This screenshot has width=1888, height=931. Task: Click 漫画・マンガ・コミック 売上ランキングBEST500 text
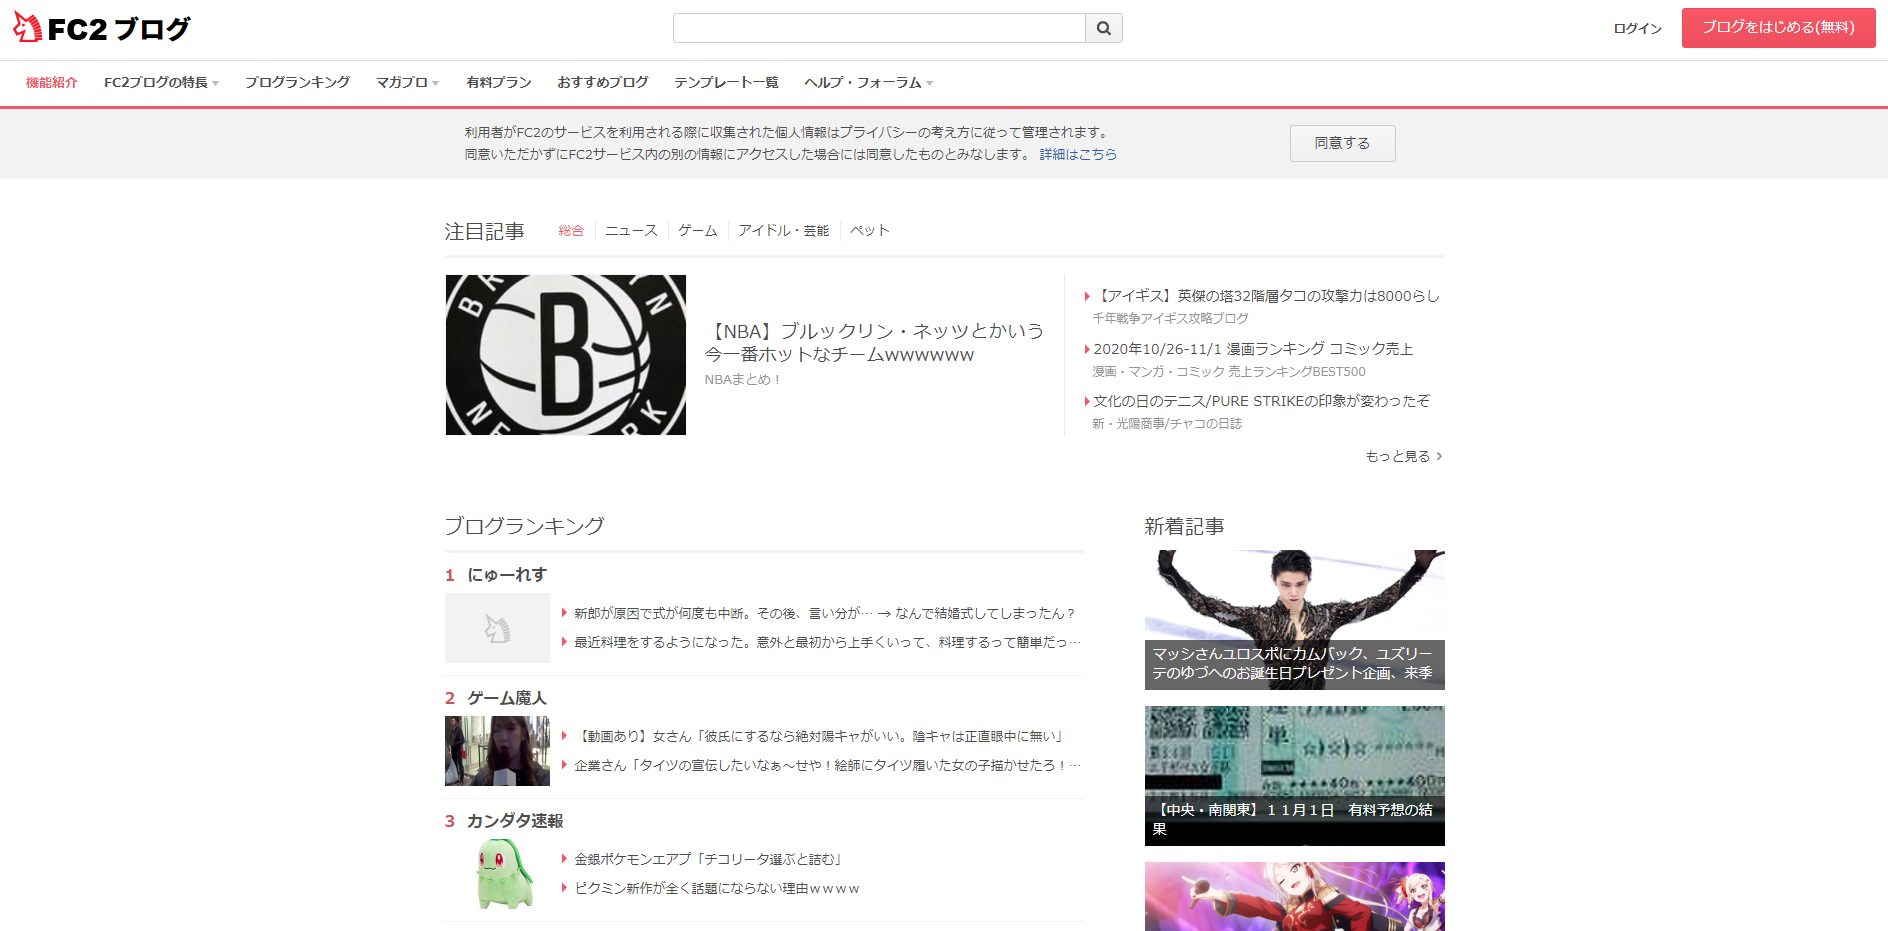point(1229,371)
